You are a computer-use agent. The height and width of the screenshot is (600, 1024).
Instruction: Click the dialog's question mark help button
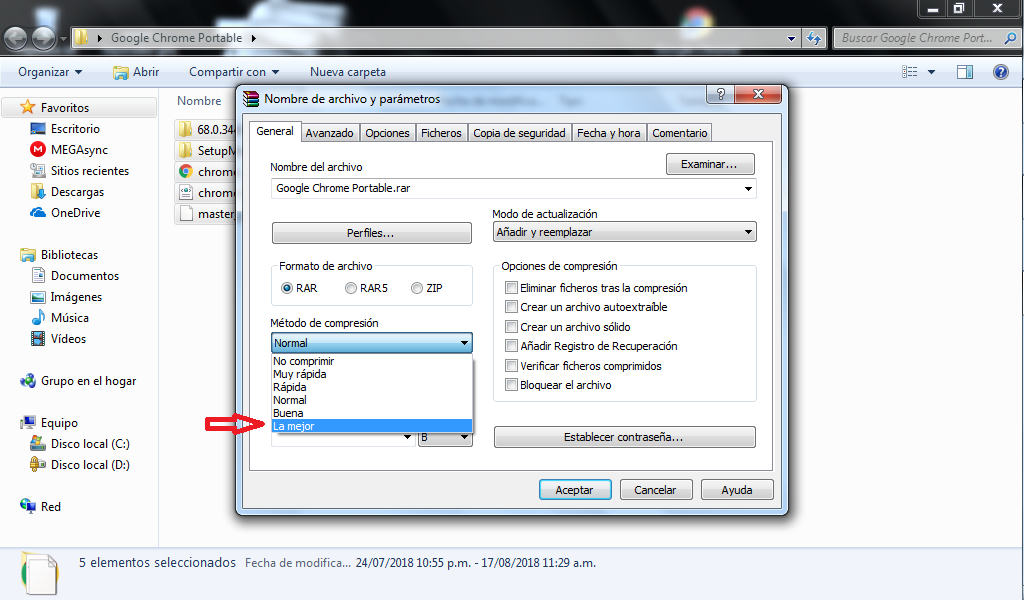720,94
